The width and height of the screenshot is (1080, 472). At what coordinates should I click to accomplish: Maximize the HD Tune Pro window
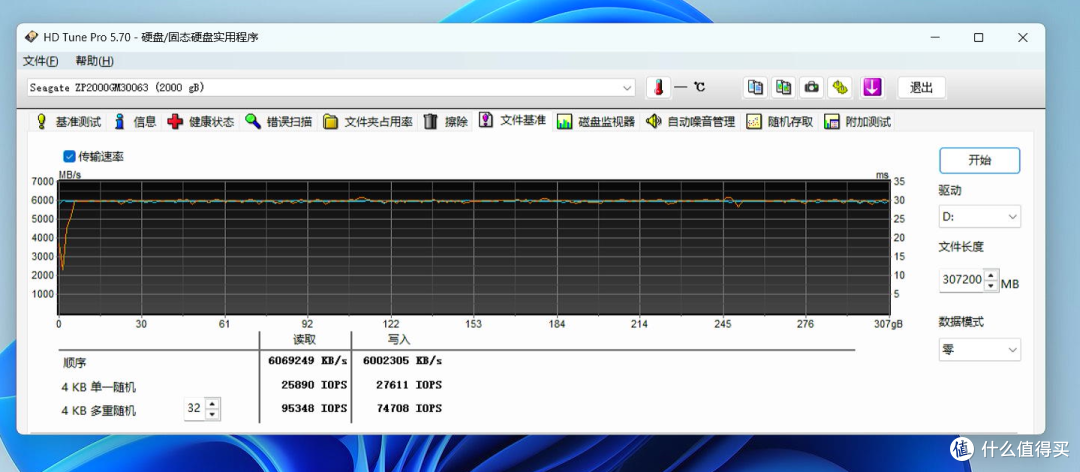pos(978,38)
